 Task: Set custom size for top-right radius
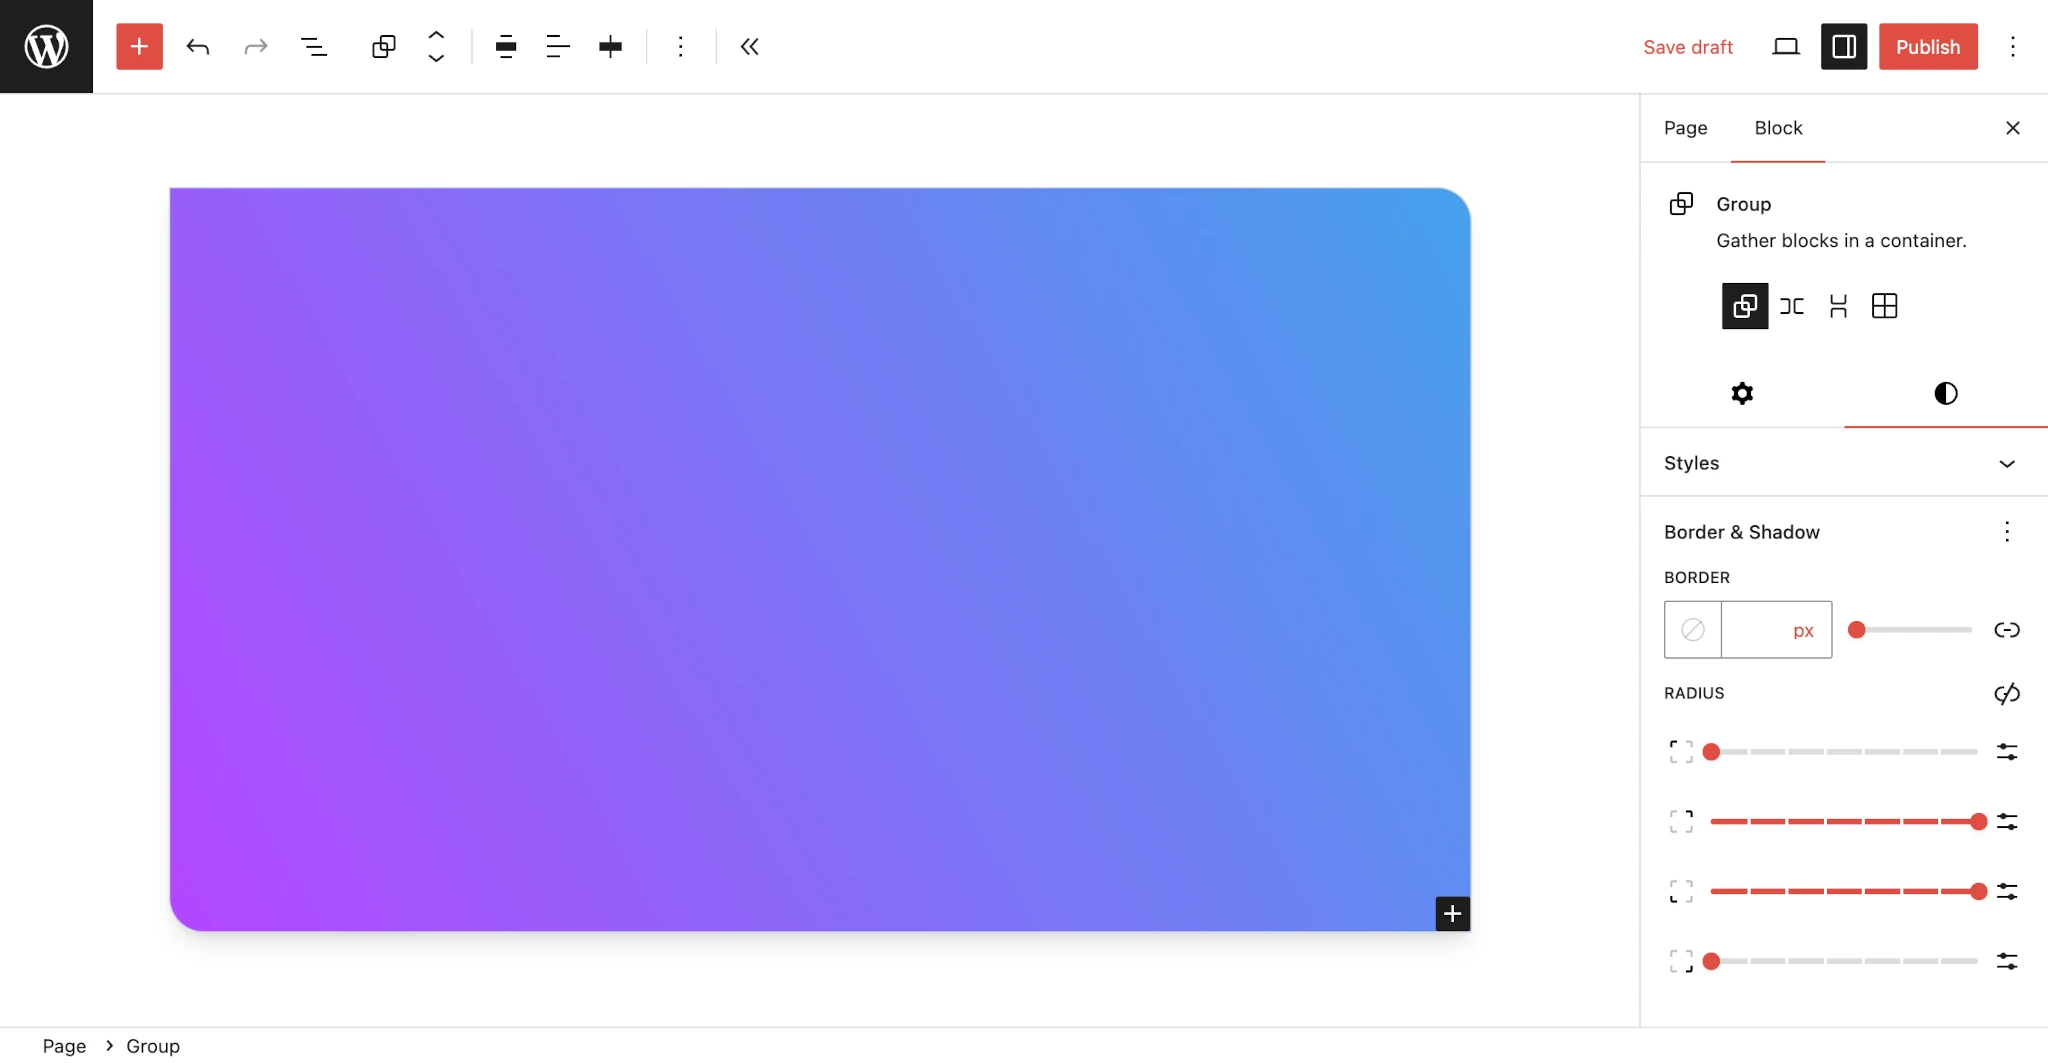2007,822
